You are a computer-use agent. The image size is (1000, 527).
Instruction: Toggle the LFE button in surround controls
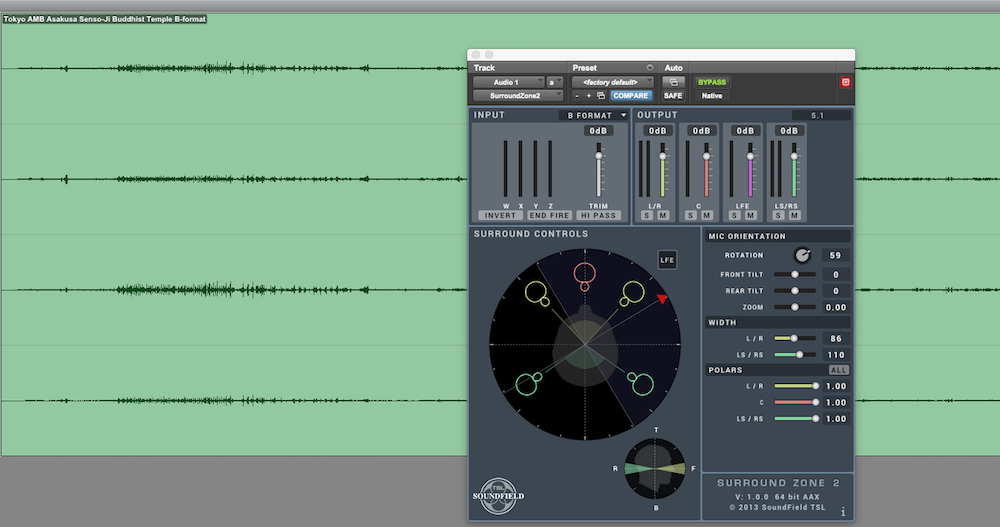(667, 260)
